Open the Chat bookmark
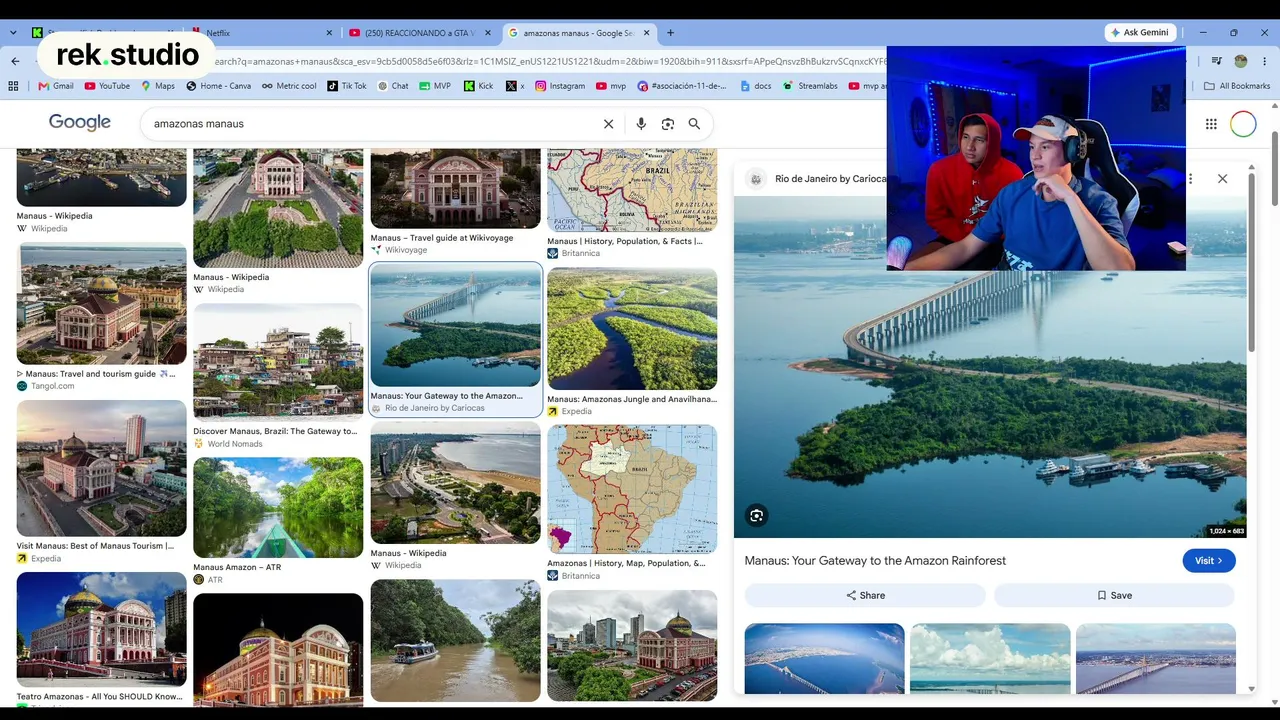The width and height of the screenshot is (1280, 720). point(393,86)
